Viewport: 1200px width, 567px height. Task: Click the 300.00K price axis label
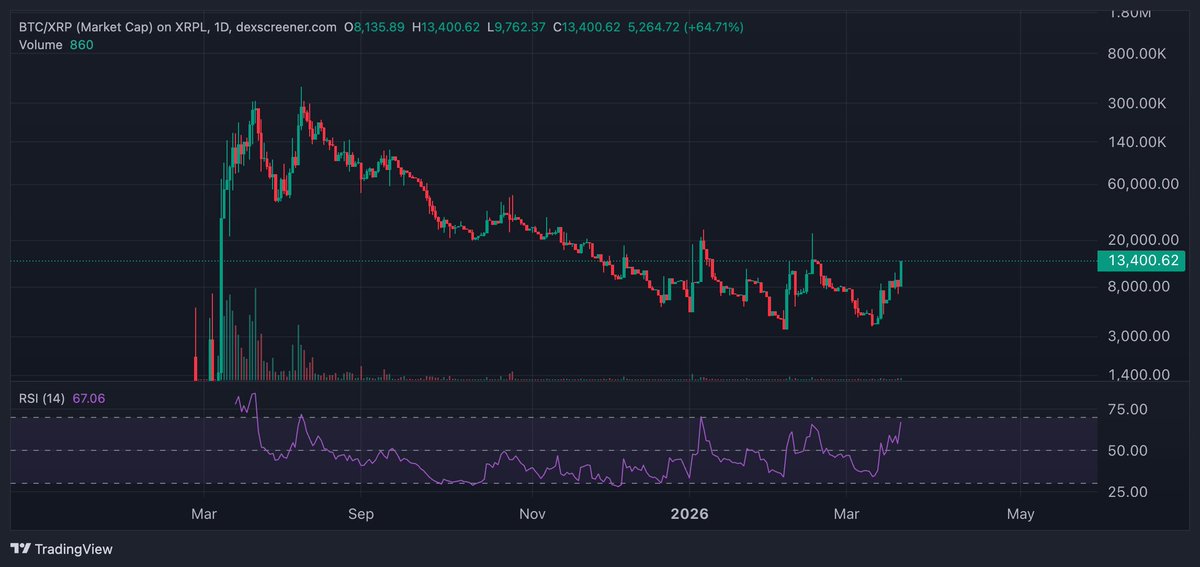pyautogui.click(x=1136, y=103)
